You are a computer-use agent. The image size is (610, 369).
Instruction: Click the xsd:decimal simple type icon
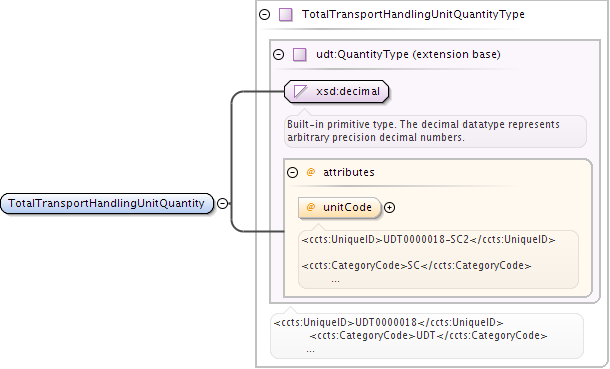(x=301, y=92)
